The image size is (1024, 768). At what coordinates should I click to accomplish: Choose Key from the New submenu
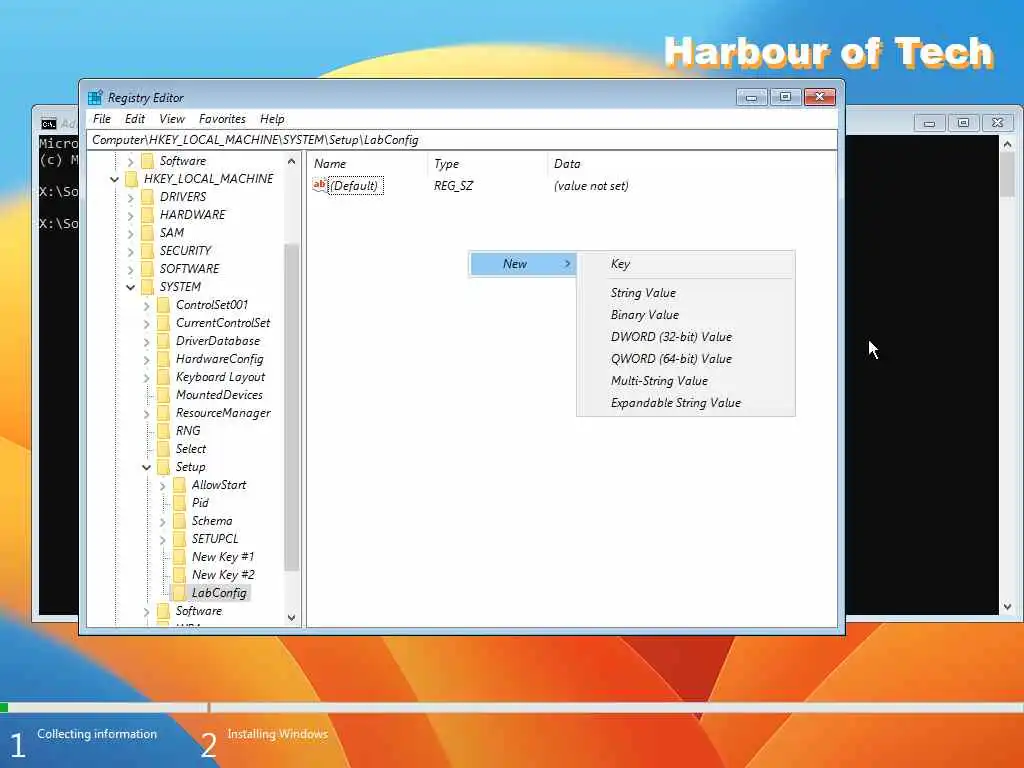(686, 264)
